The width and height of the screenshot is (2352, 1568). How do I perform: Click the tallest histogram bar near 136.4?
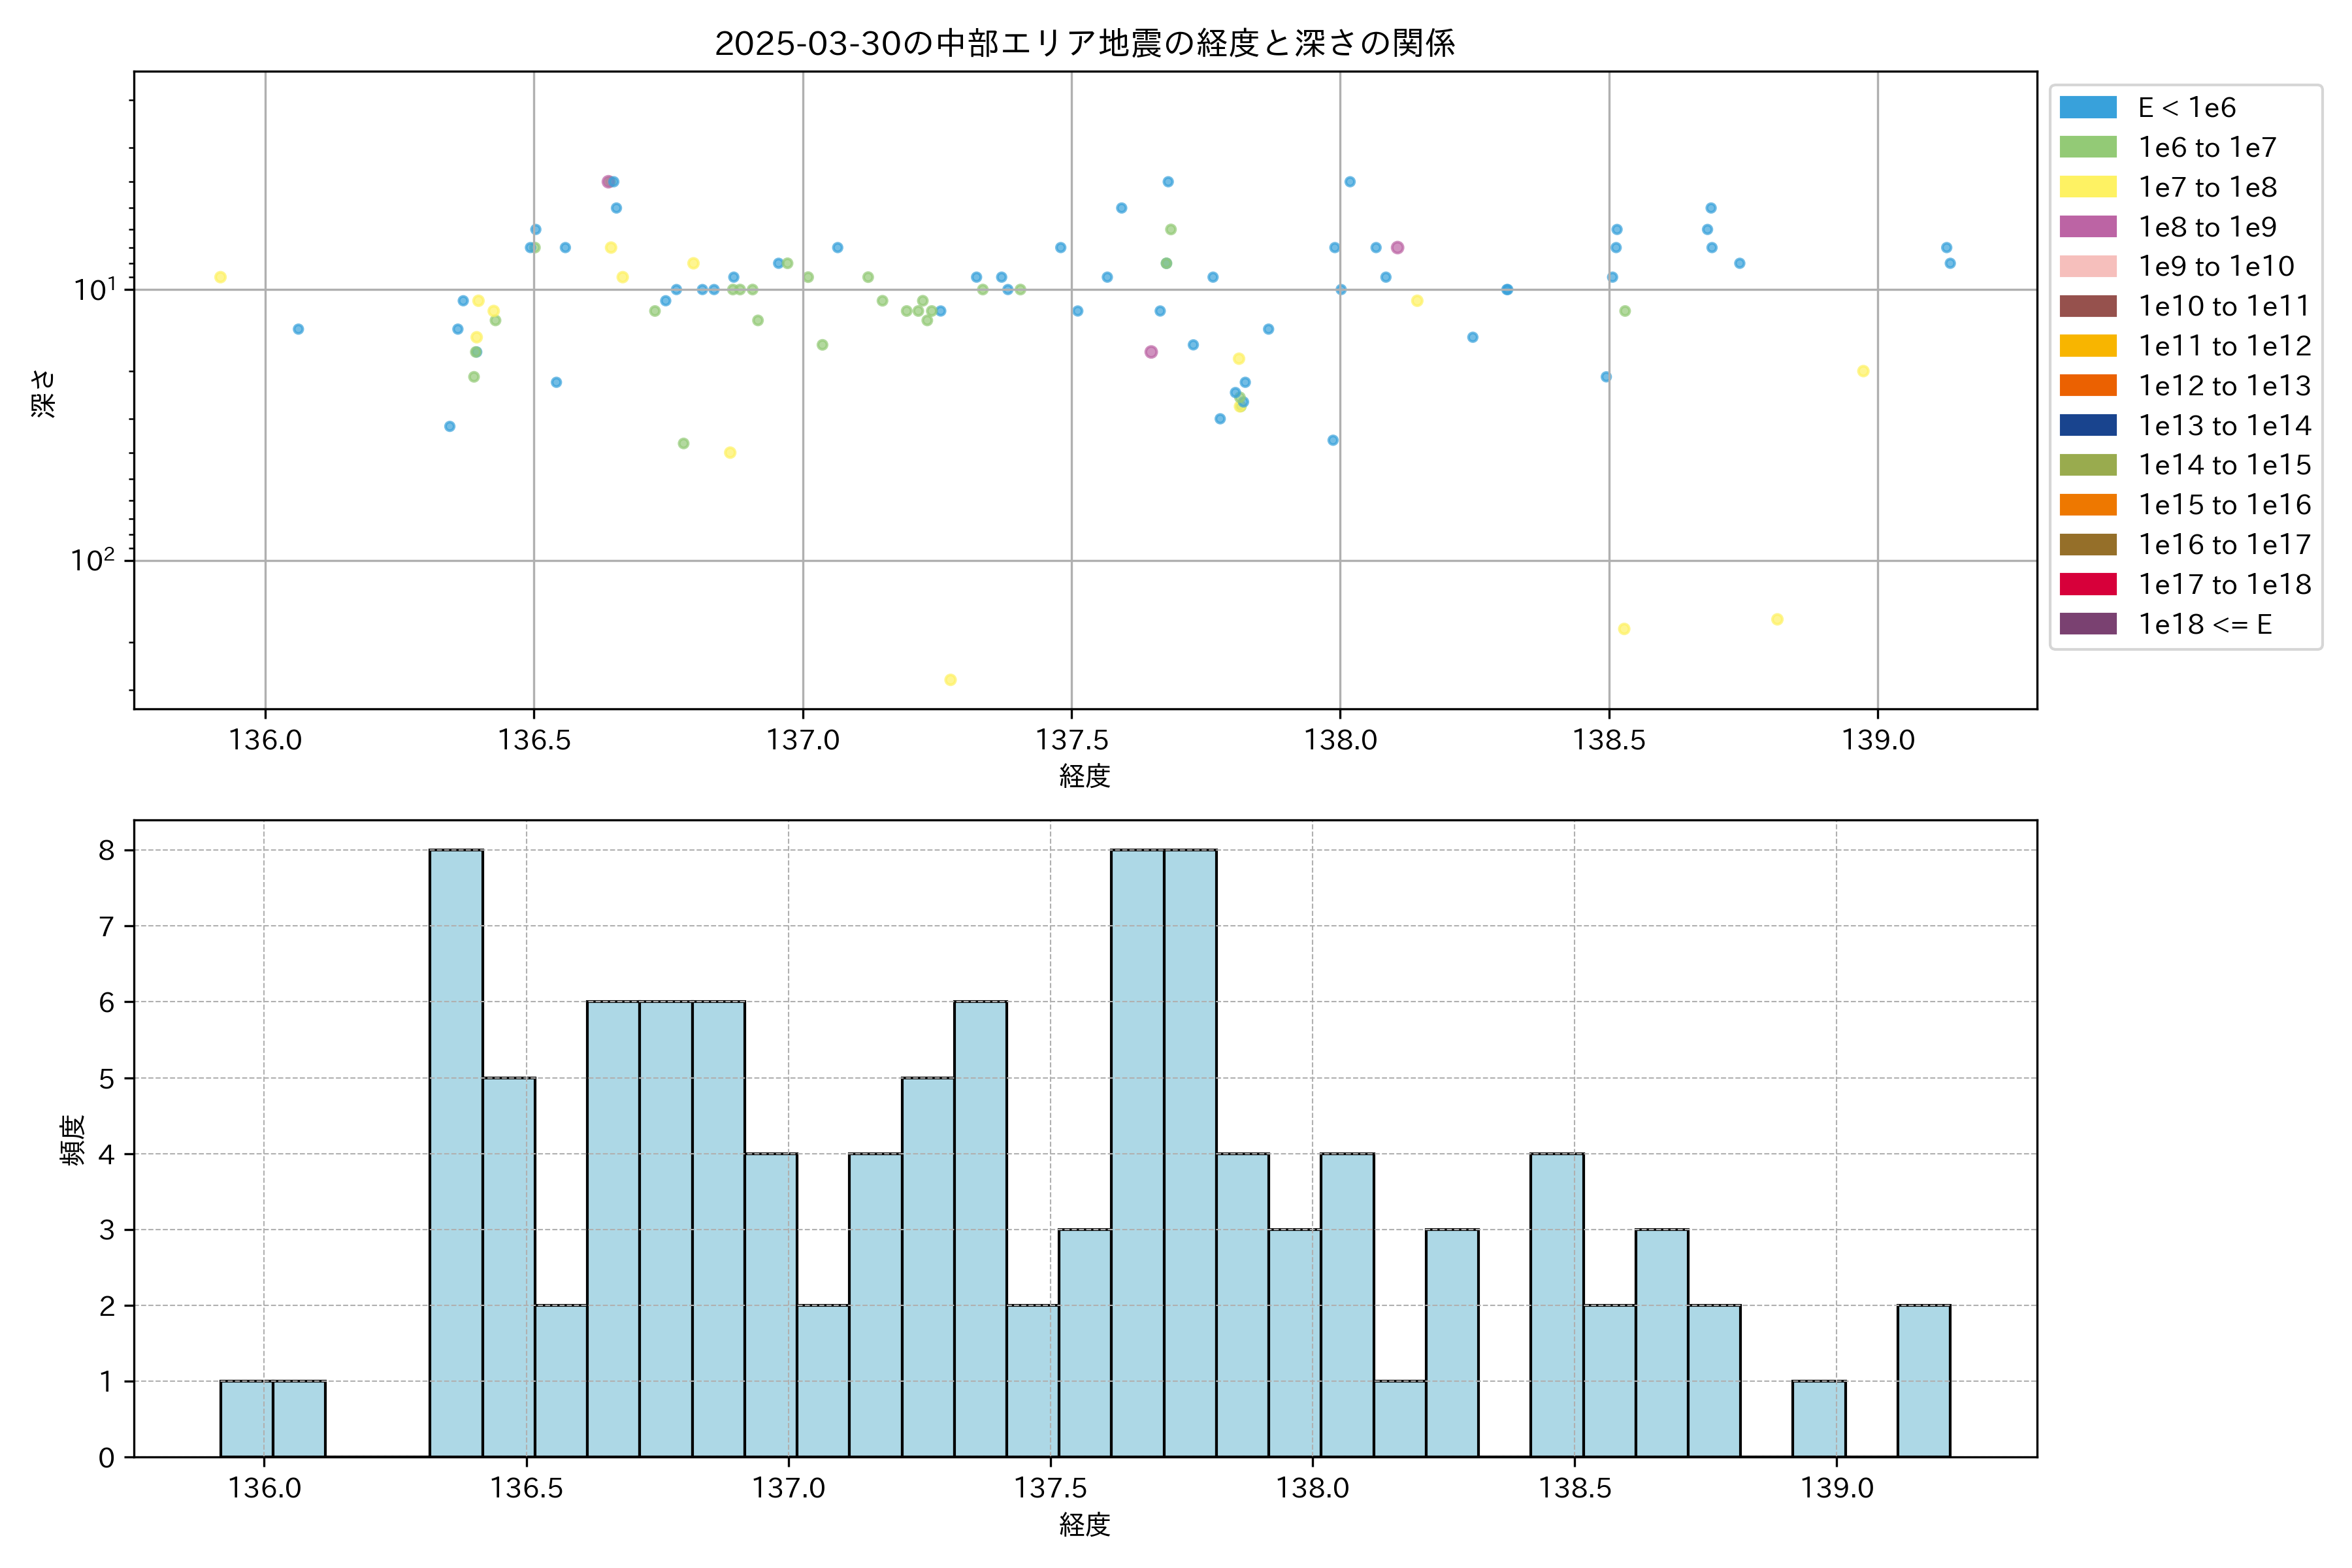click(x=456, y=1152)
